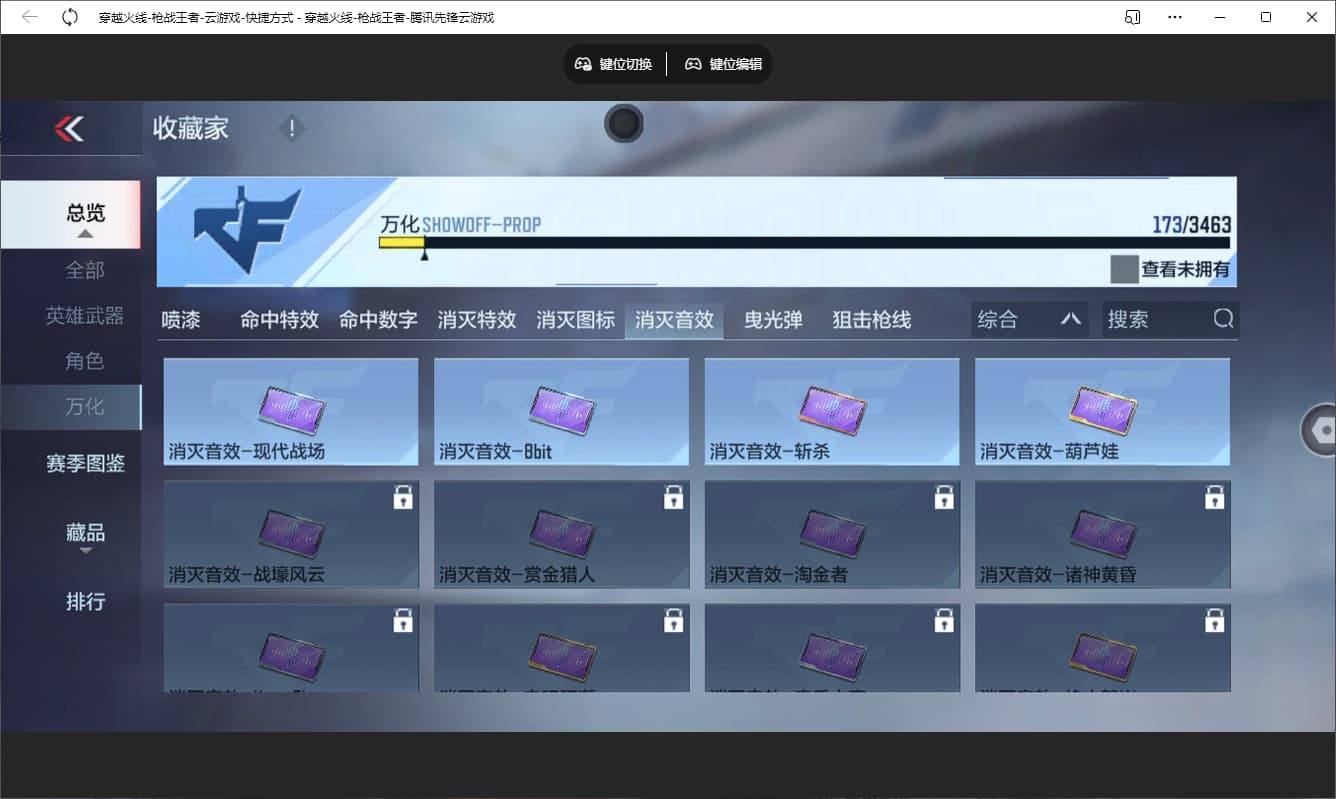Viewport: 1336px width, 799px height.
Task: Click the screencast icon in the browser toolbar
Action: [1131, 17]
